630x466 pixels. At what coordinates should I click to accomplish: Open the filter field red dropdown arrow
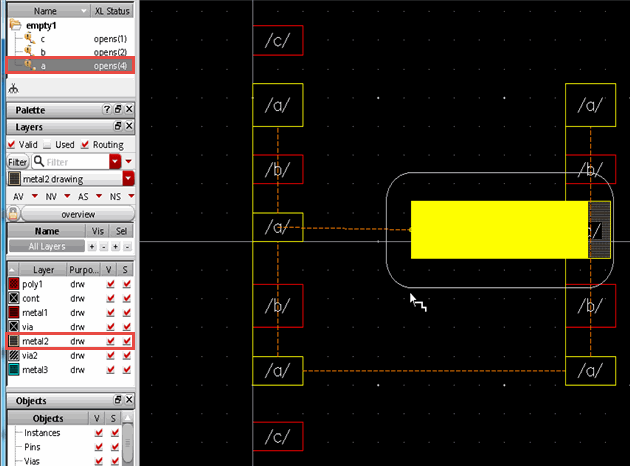point(115,162)
